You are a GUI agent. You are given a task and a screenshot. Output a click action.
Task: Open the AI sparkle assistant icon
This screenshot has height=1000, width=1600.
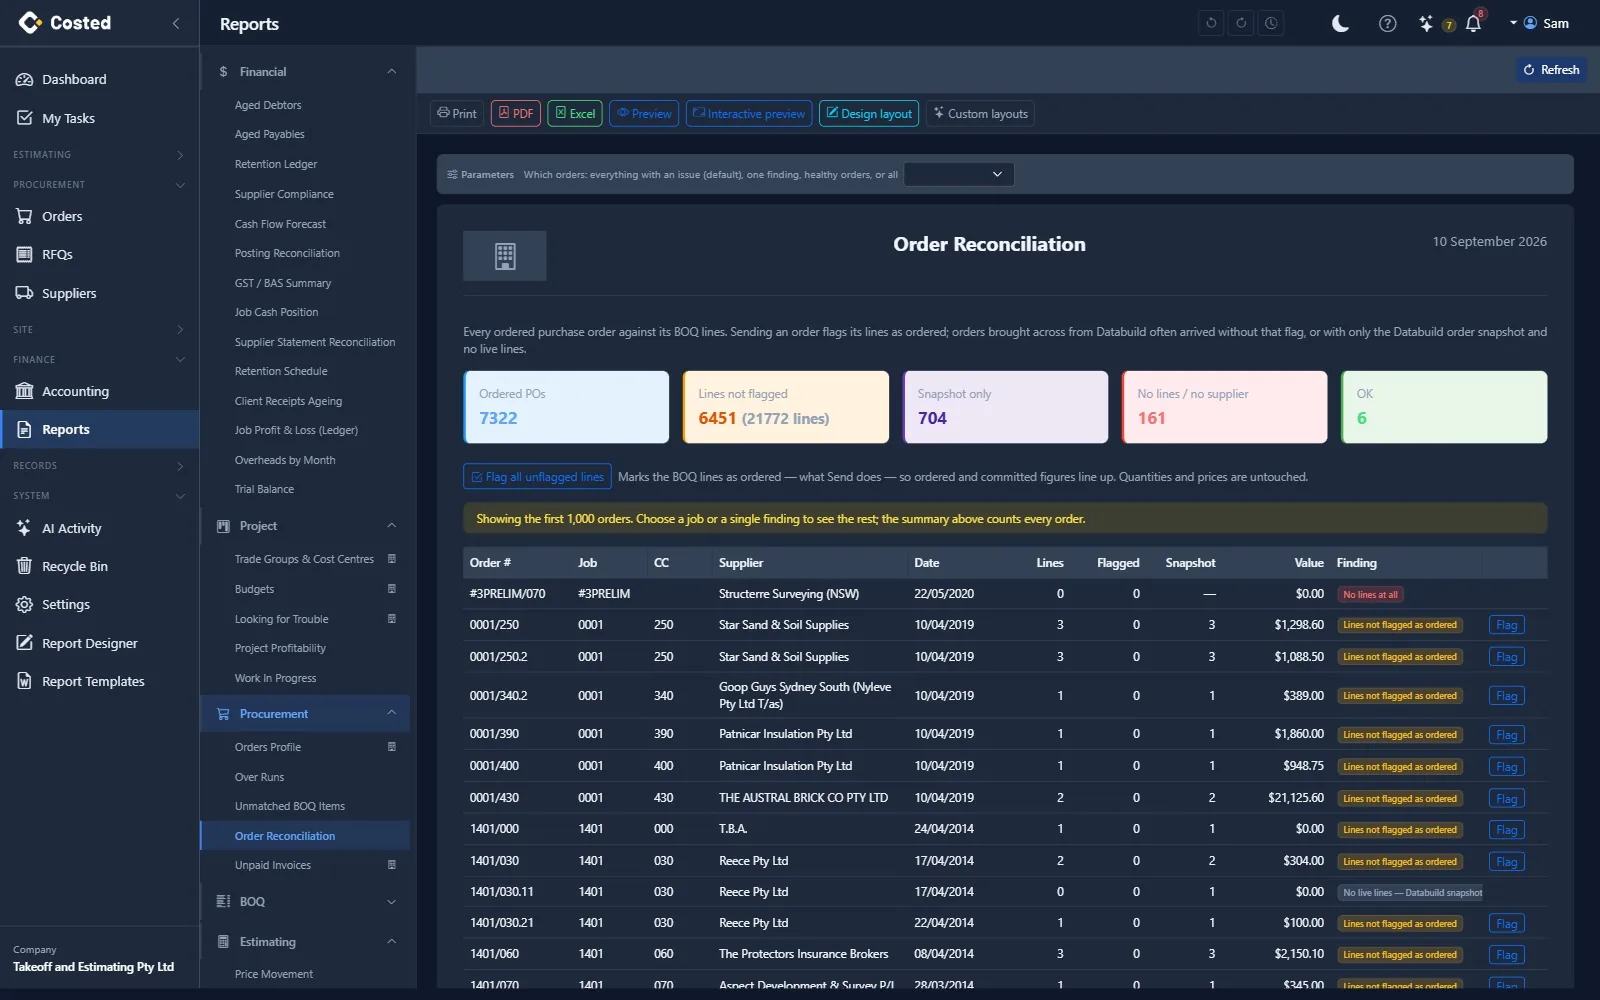point(1426,23)
